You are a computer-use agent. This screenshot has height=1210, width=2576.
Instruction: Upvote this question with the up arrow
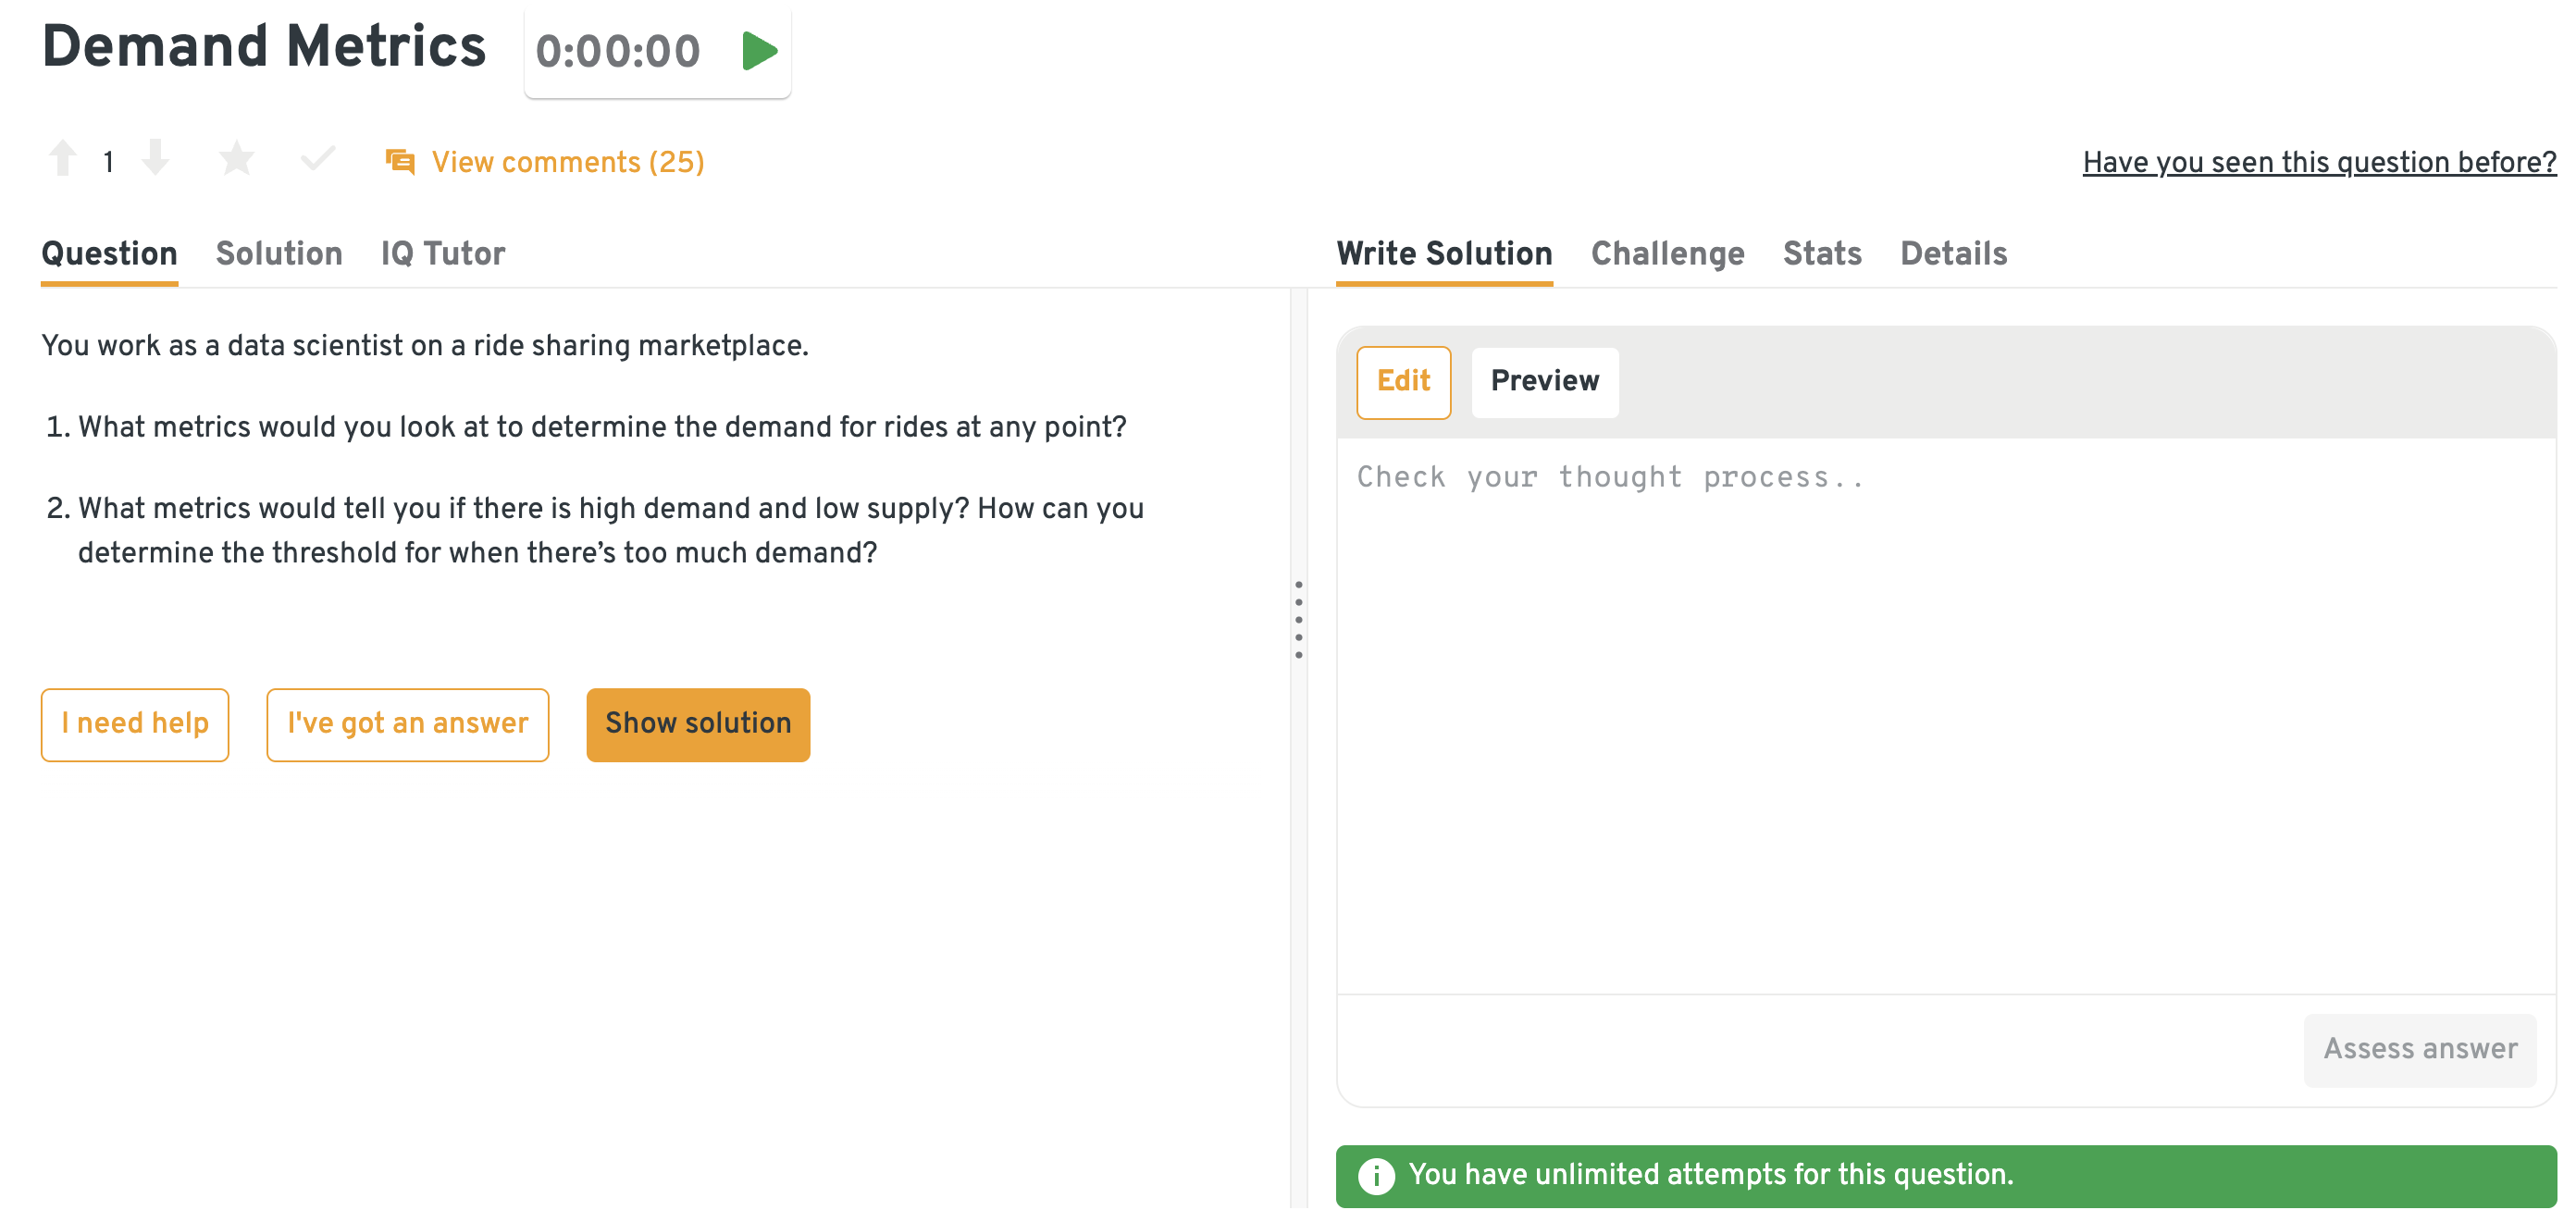point(62,159)
